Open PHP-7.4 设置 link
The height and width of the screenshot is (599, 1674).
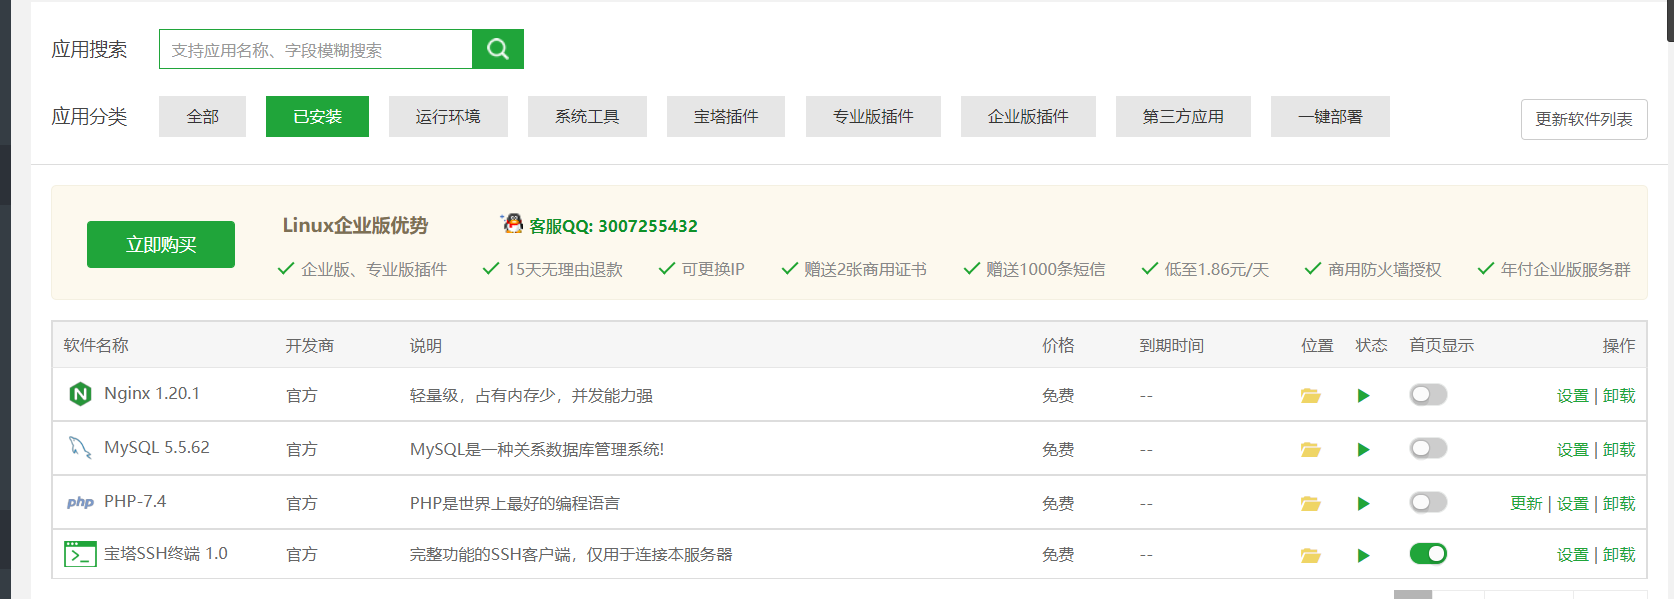tap(1572, 504)
